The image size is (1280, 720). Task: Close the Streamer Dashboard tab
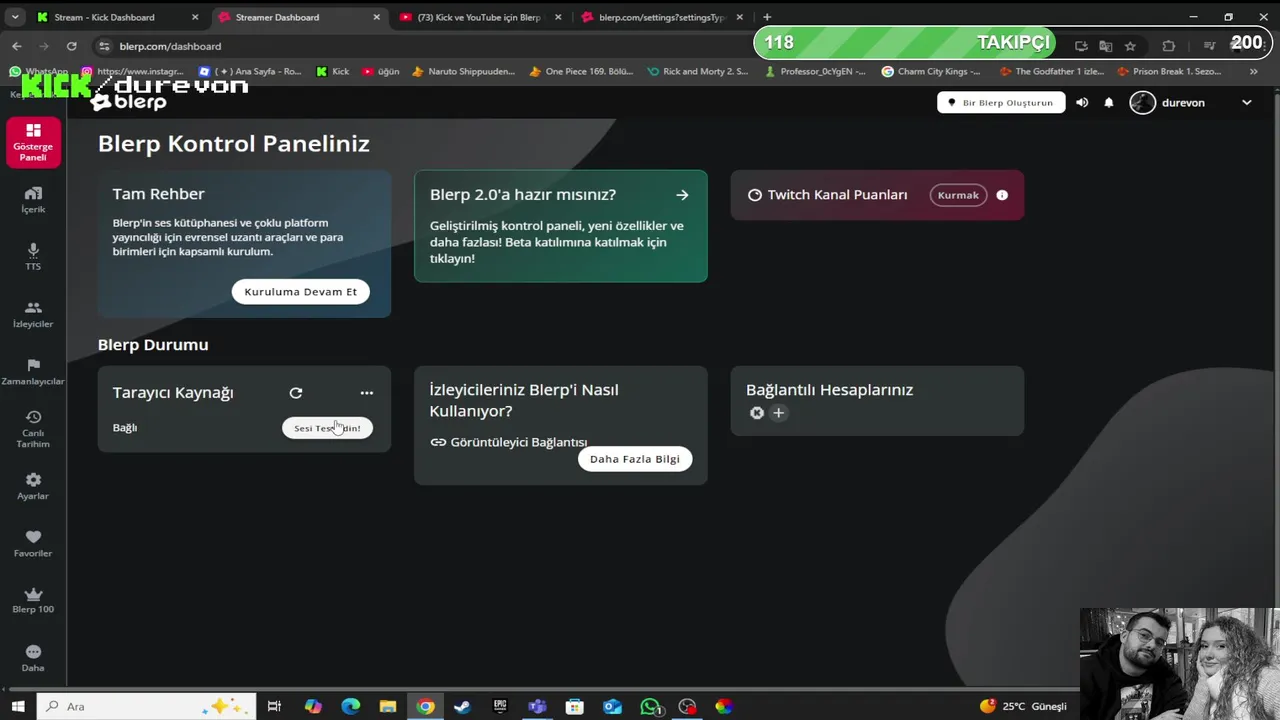click(376, 17)
